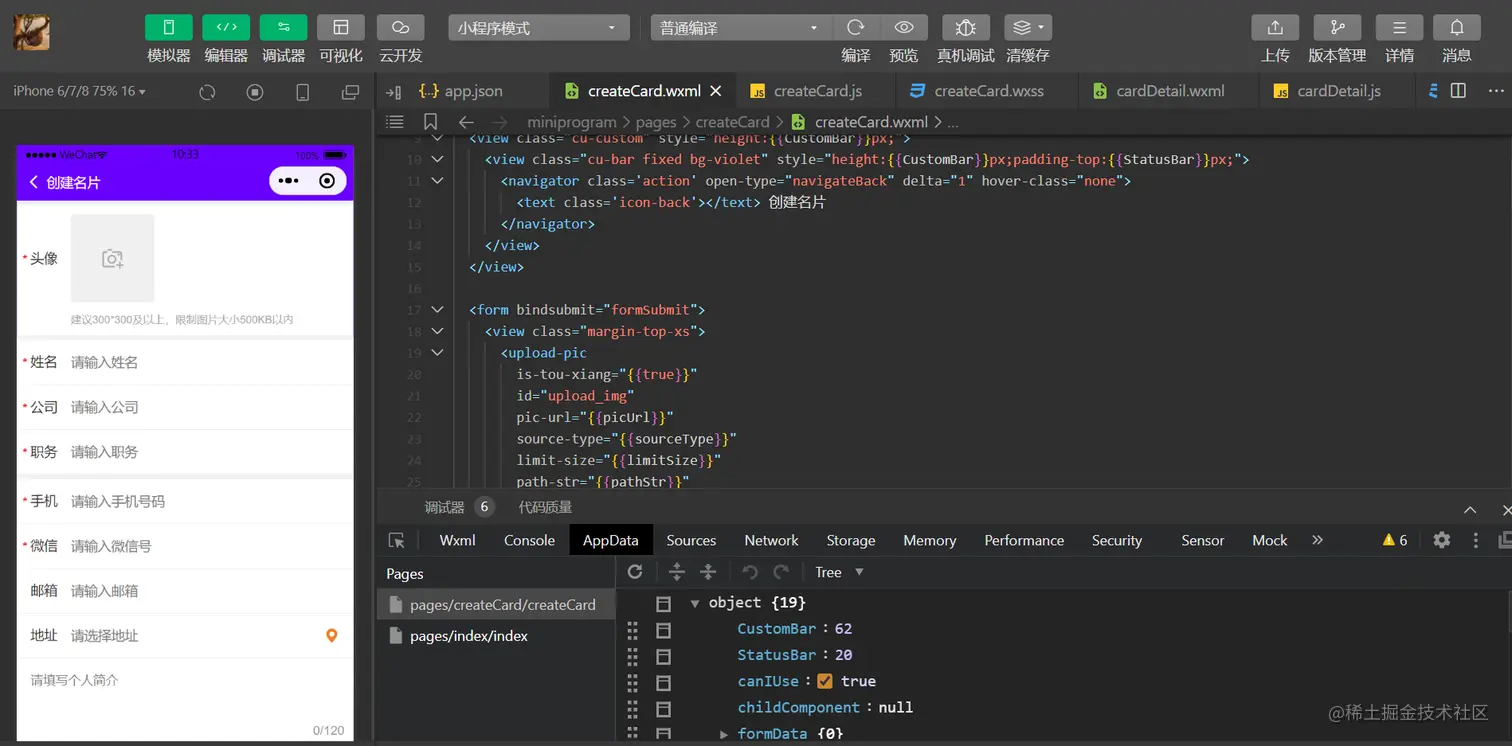Detach the simulator window icon
The width and height of the screenshot is (1512, 746).
point(350,92)
